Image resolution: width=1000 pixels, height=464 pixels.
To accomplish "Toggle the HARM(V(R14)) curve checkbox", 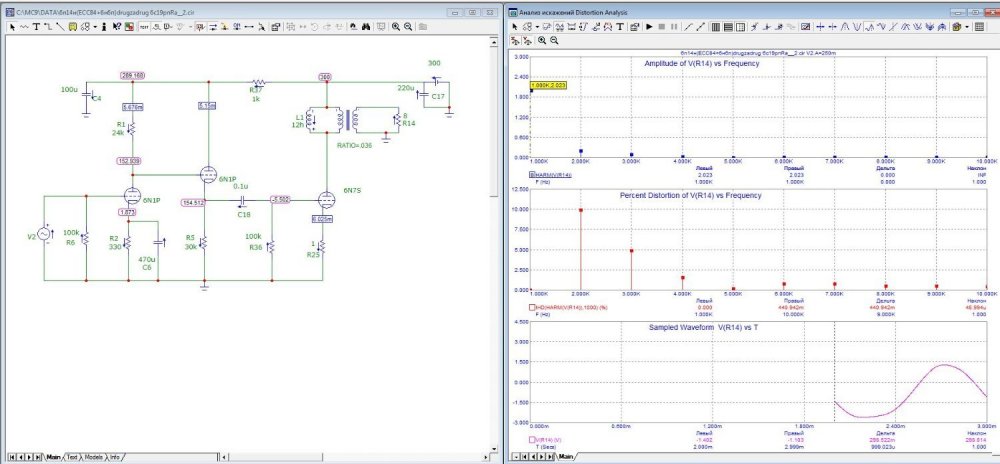I will click(x=532, y=175).
